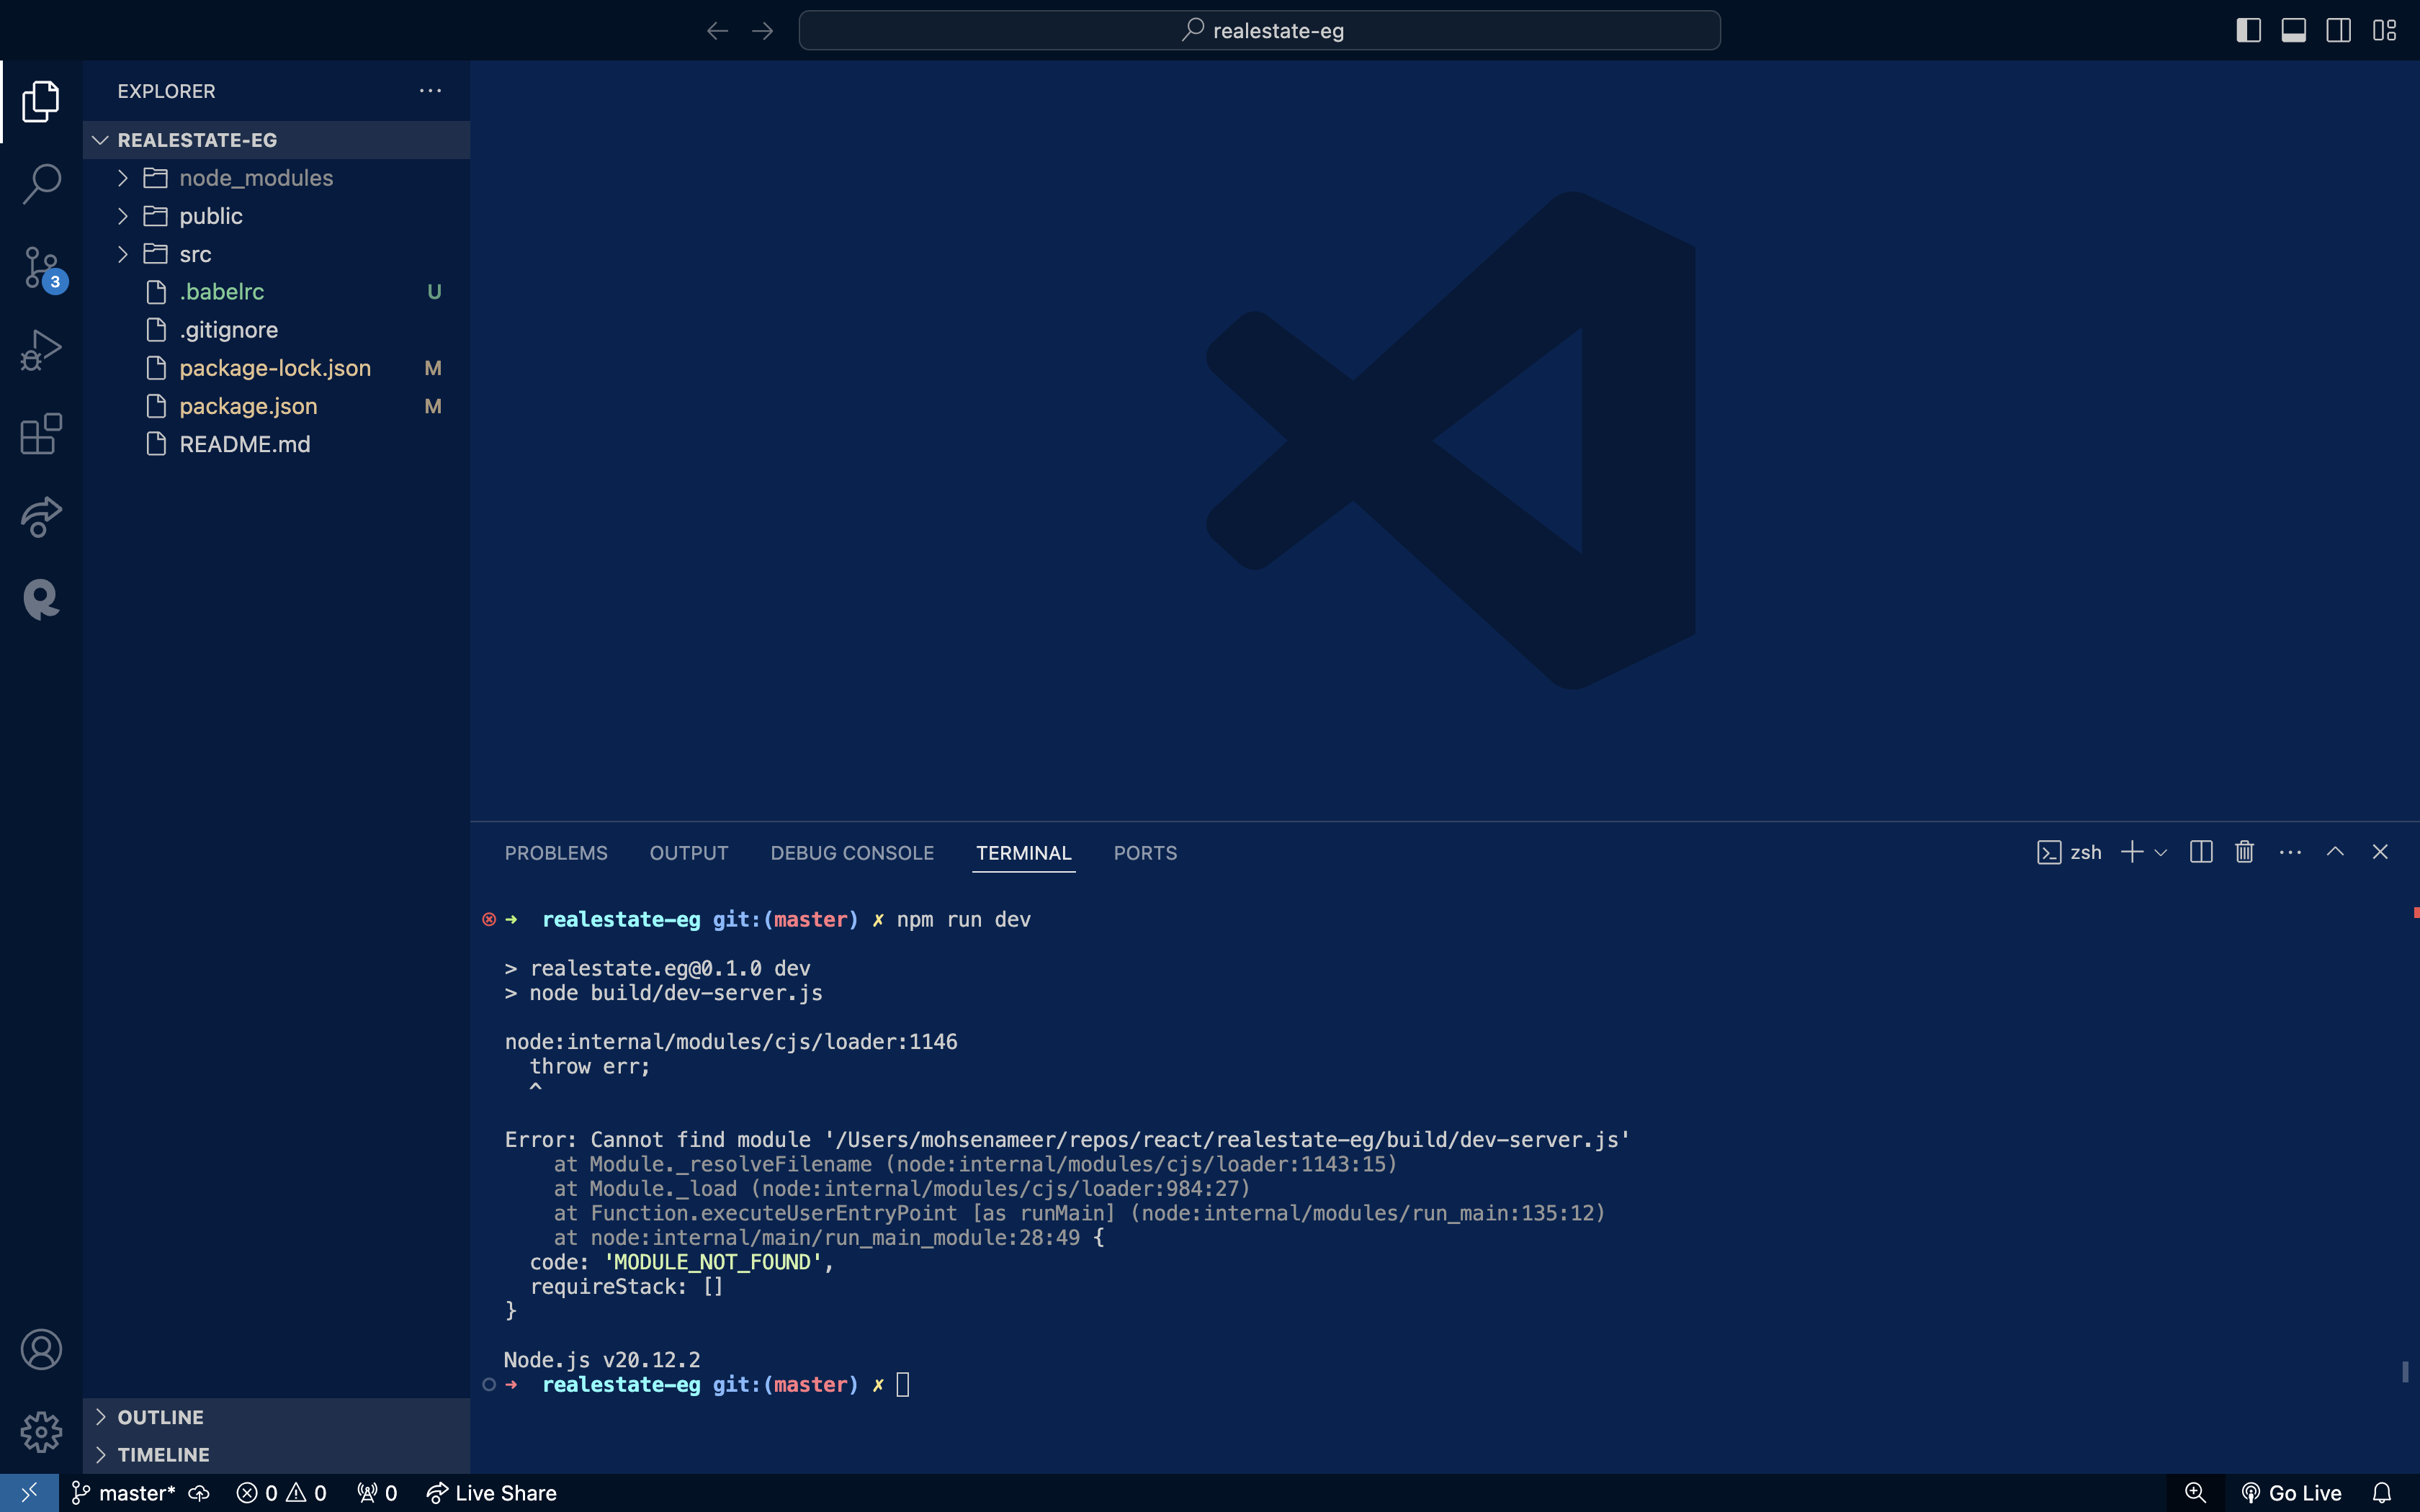The width and height of the screenshot is (2420, 1512).
Task: Expand the src folder
Action: click(277, 254)
